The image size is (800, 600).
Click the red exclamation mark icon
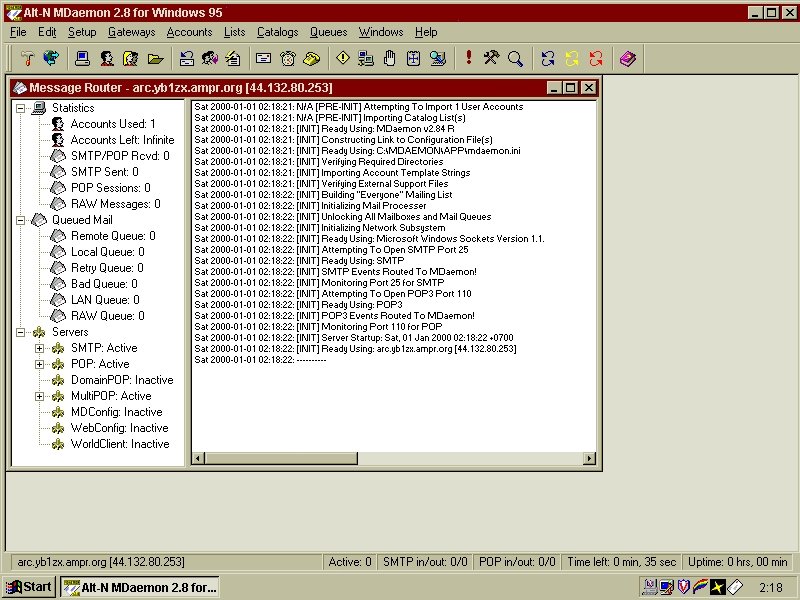coord(468,58)
